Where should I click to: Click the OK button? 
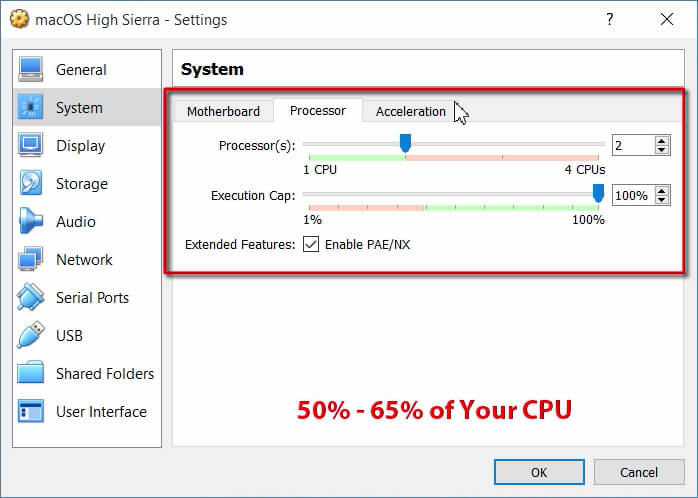539,472
